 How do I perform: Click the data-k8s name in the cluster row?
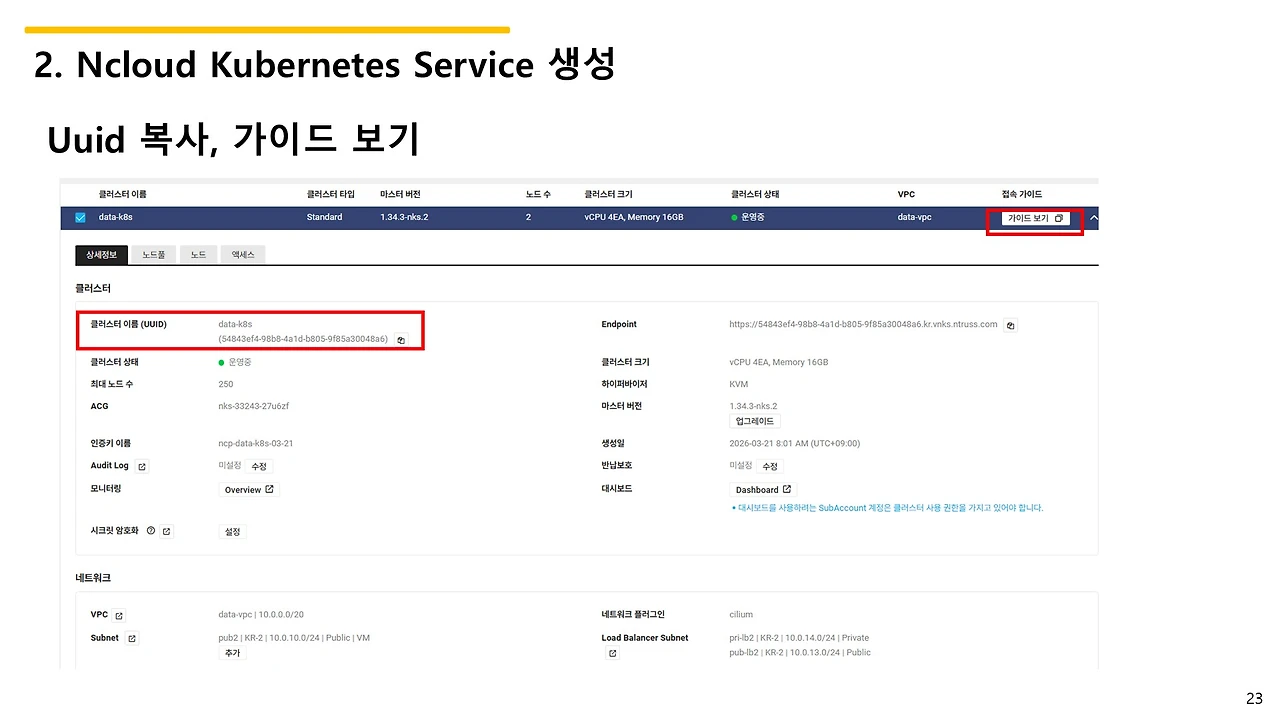[115, 217]
